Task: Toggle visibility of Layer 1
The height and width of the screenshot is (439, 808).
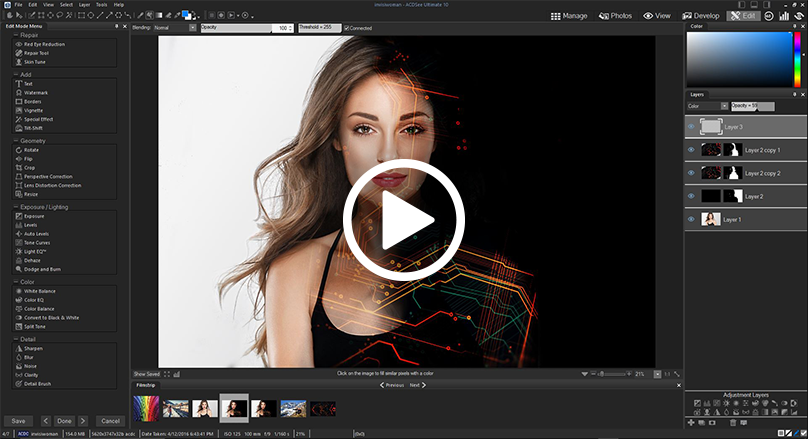Action: (x=691, y=219)
